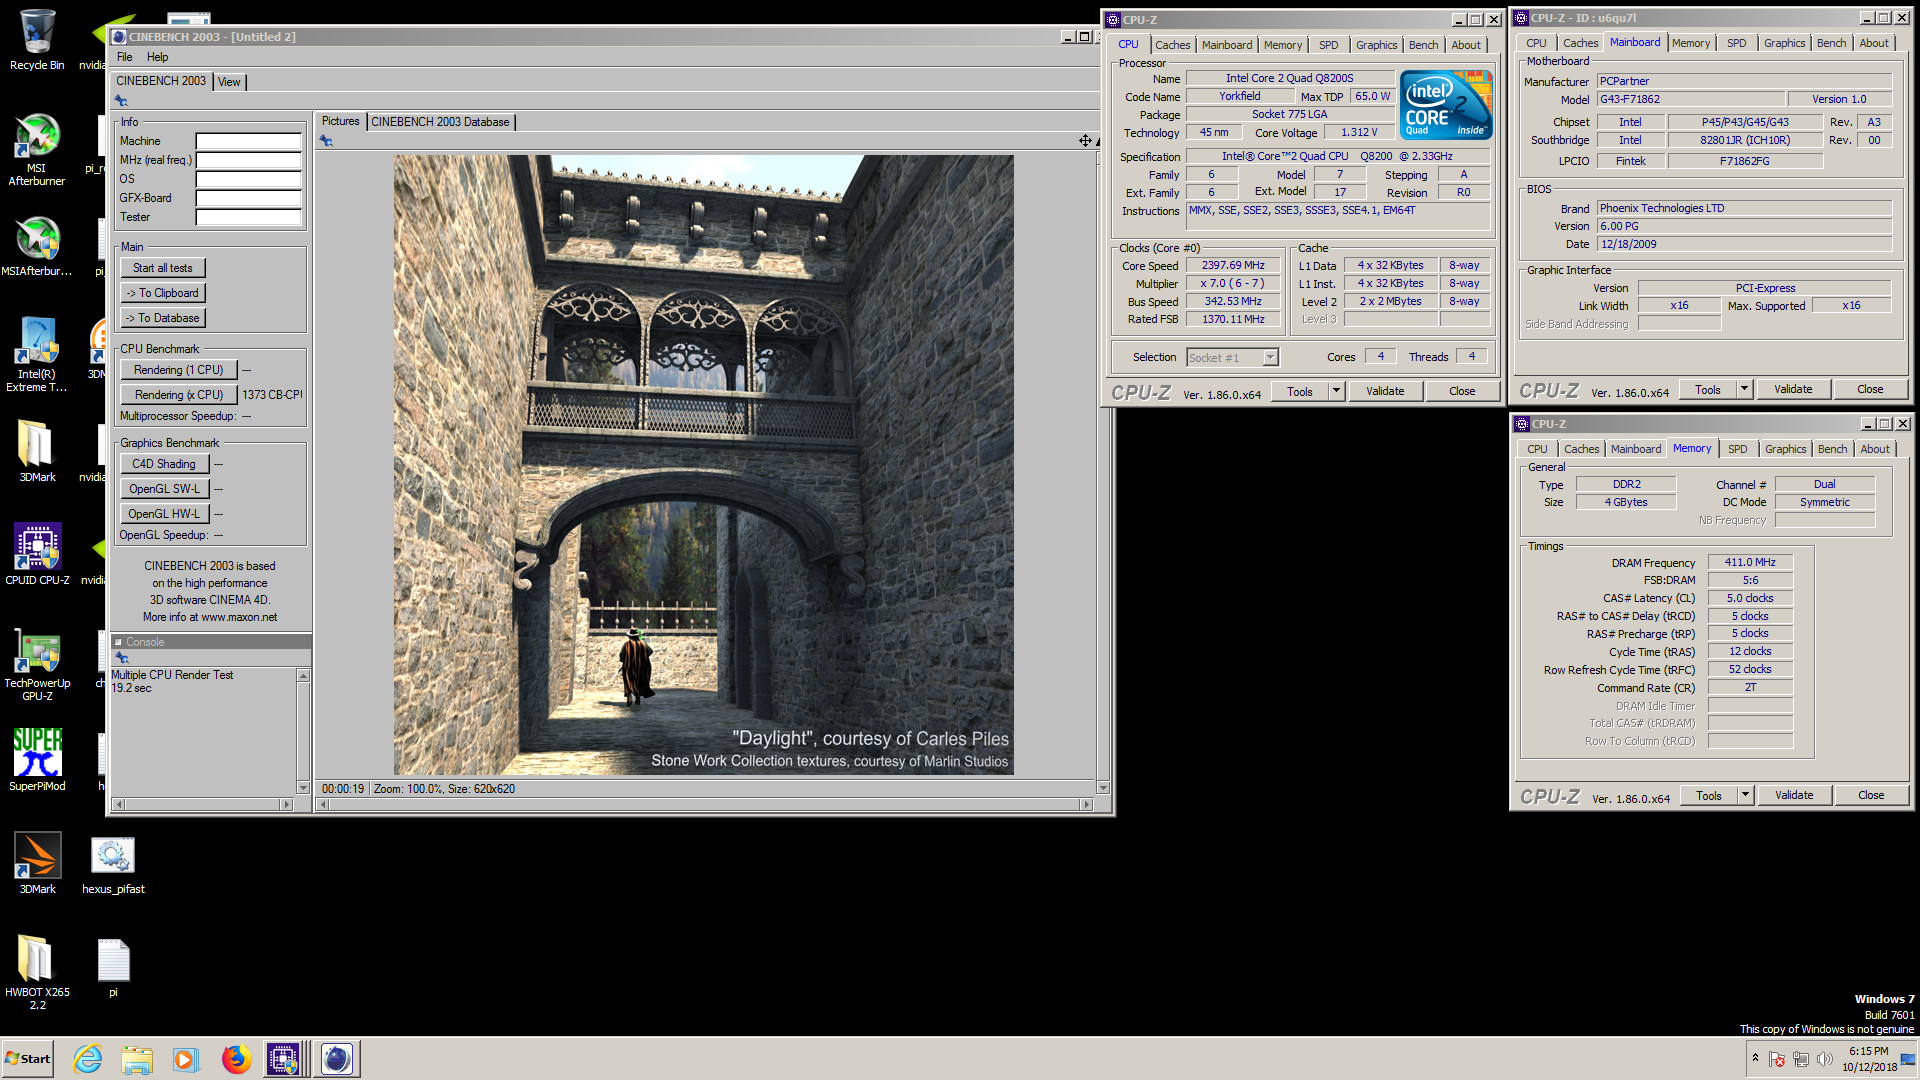
Task: Open Bench tab in CPU-Z CPU window
Action: coord(1423,45)
